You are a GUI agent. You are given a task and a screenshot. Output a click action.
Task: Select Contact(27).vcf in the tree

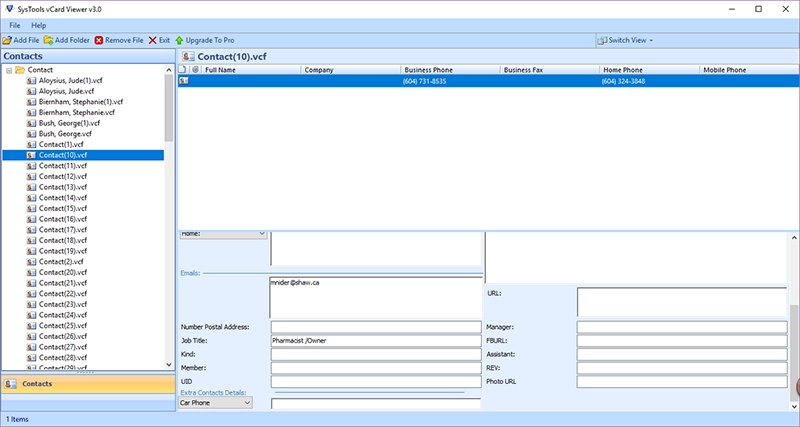pos(63,347)
